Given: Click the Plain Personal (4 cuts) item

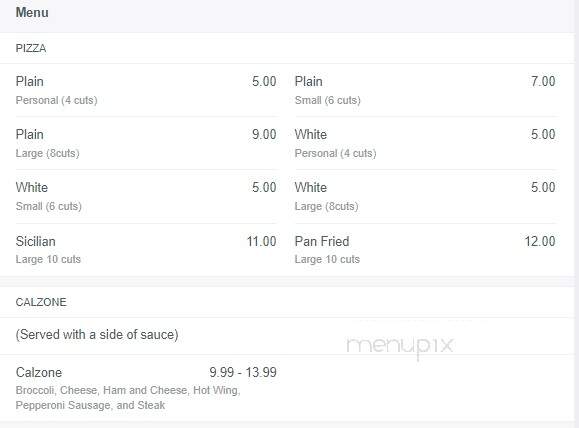Looking at the screenshot, I should [146, 90].
